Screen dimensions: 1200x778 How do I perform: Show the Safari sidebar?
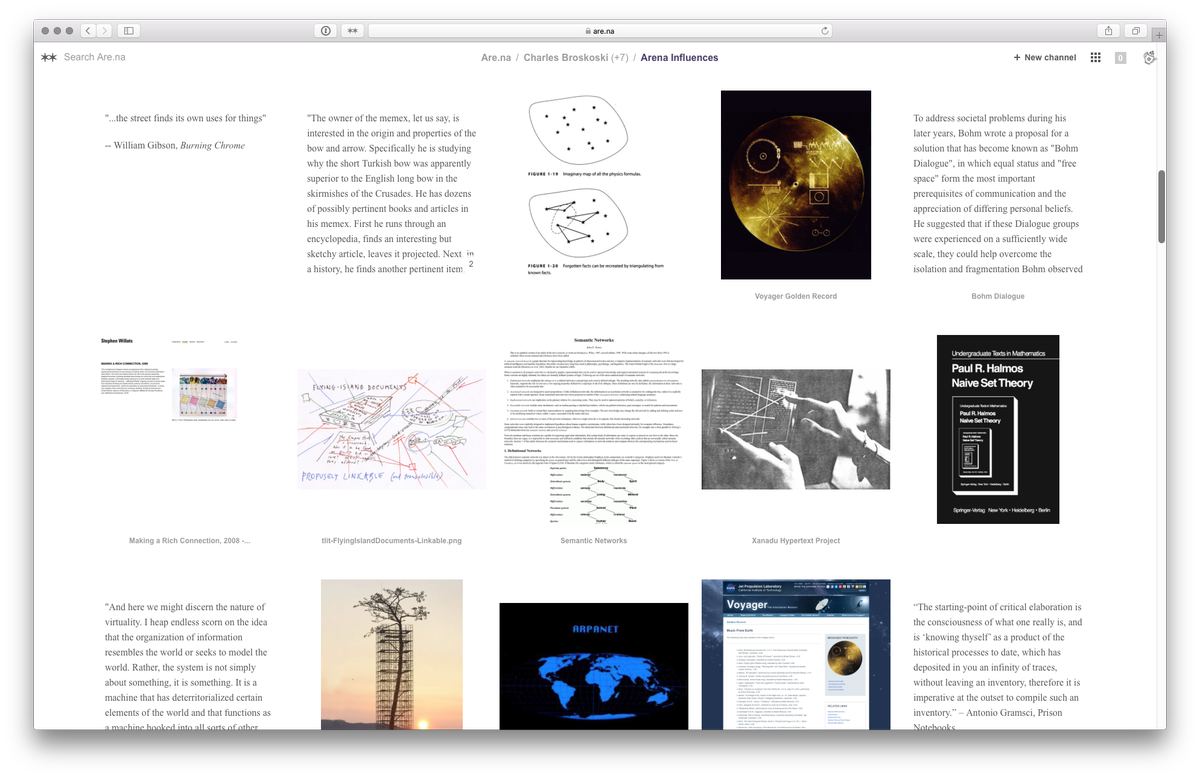(x=130, y=31)
